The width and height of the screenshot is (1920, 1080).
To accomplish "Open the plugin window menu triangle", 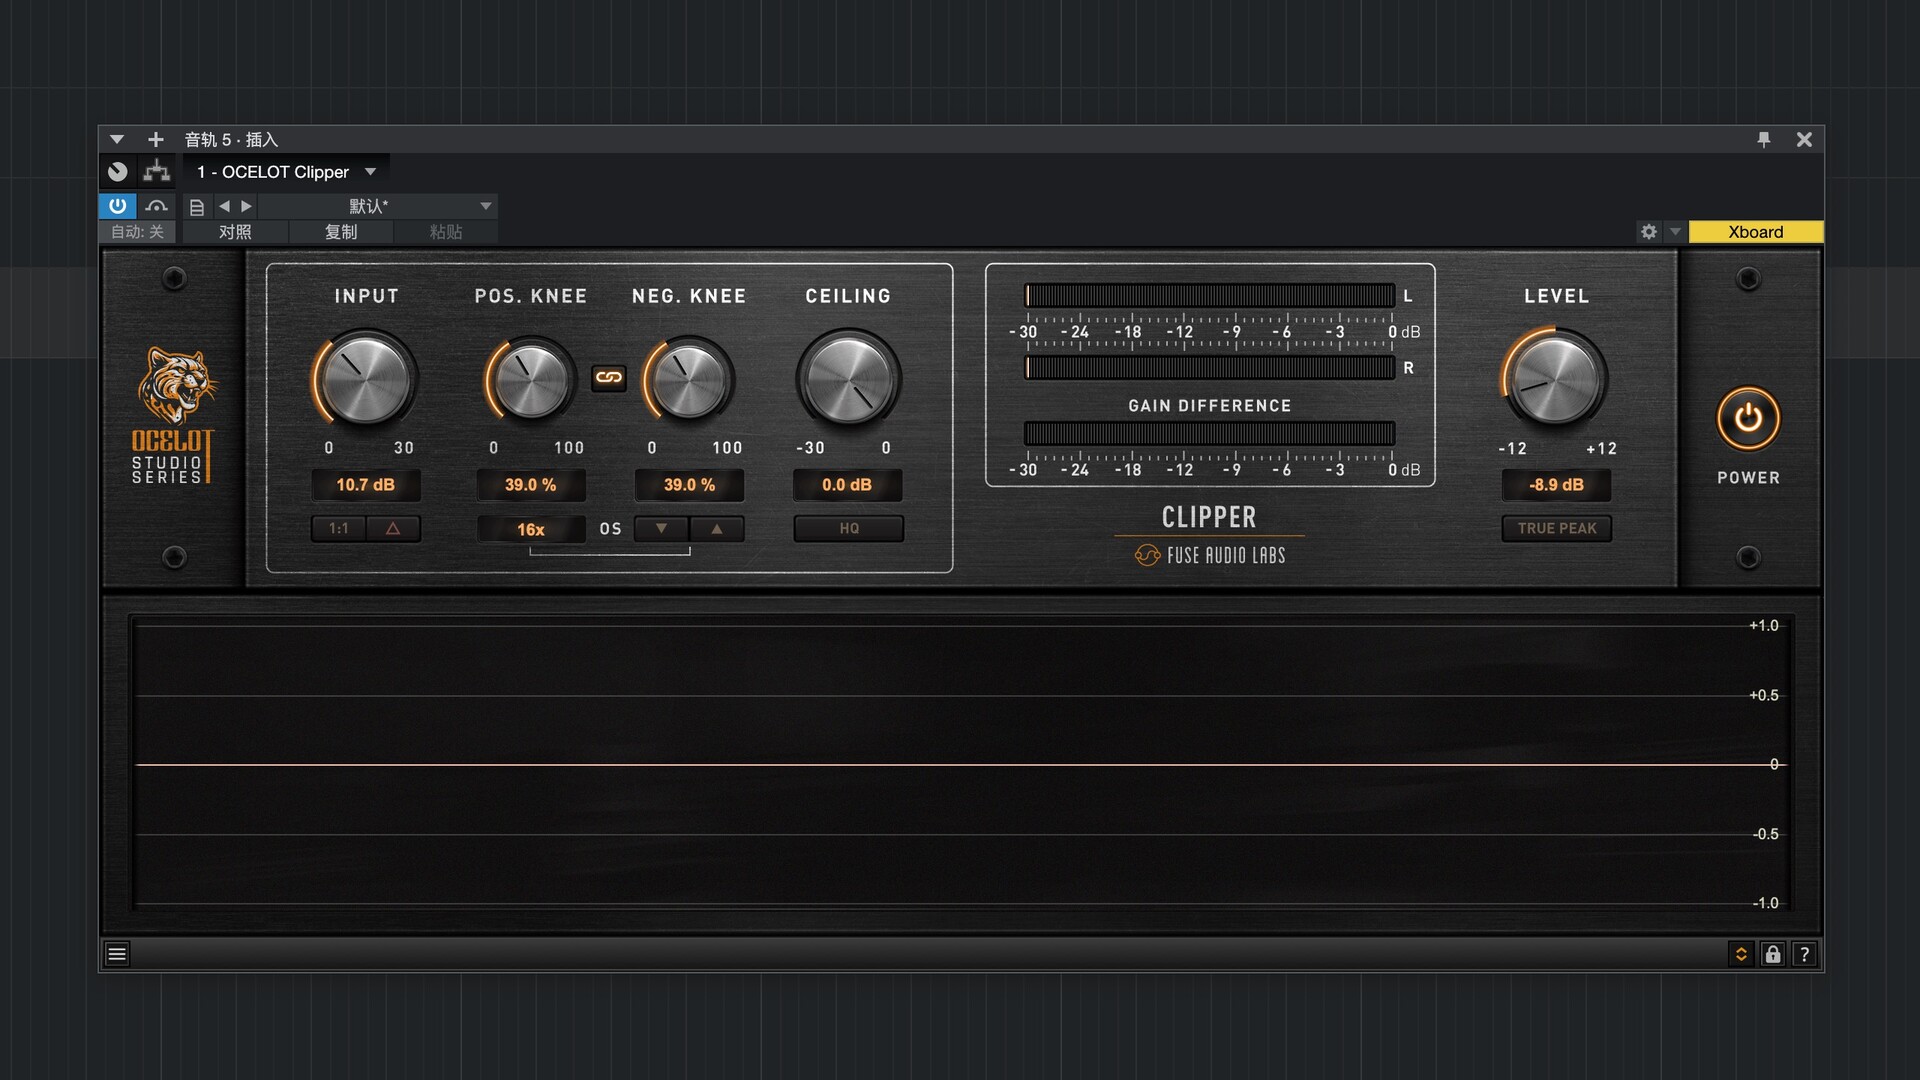I will (117, 139).
